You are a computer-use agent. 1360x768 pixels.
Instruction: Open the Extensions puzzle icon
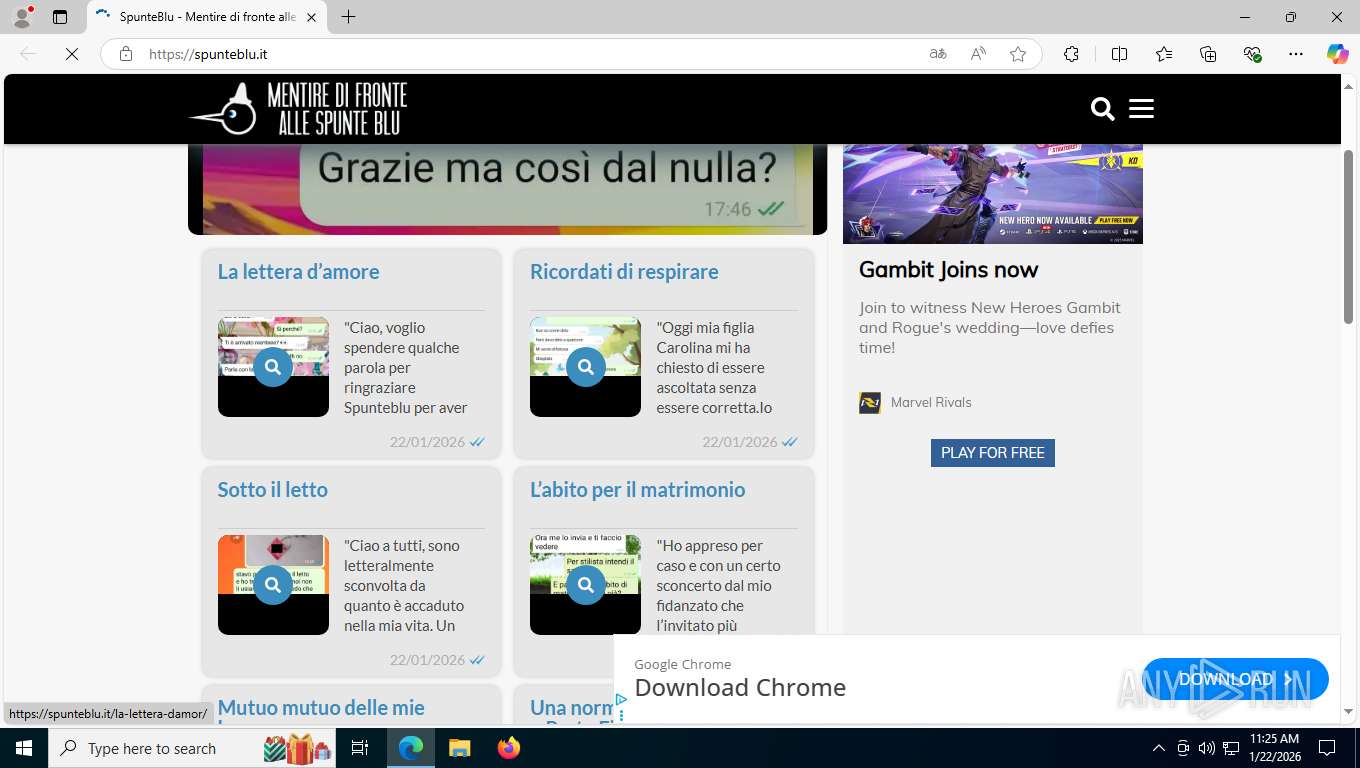[x=1071, y=54]
